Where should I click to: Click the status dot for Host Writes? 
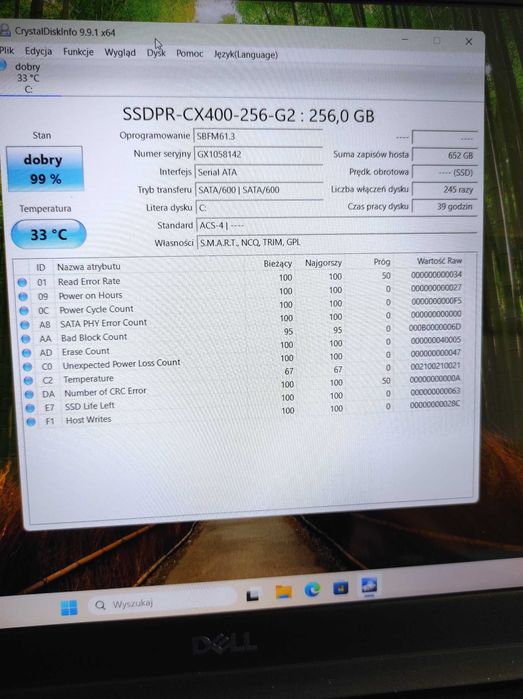click(31, 421)
